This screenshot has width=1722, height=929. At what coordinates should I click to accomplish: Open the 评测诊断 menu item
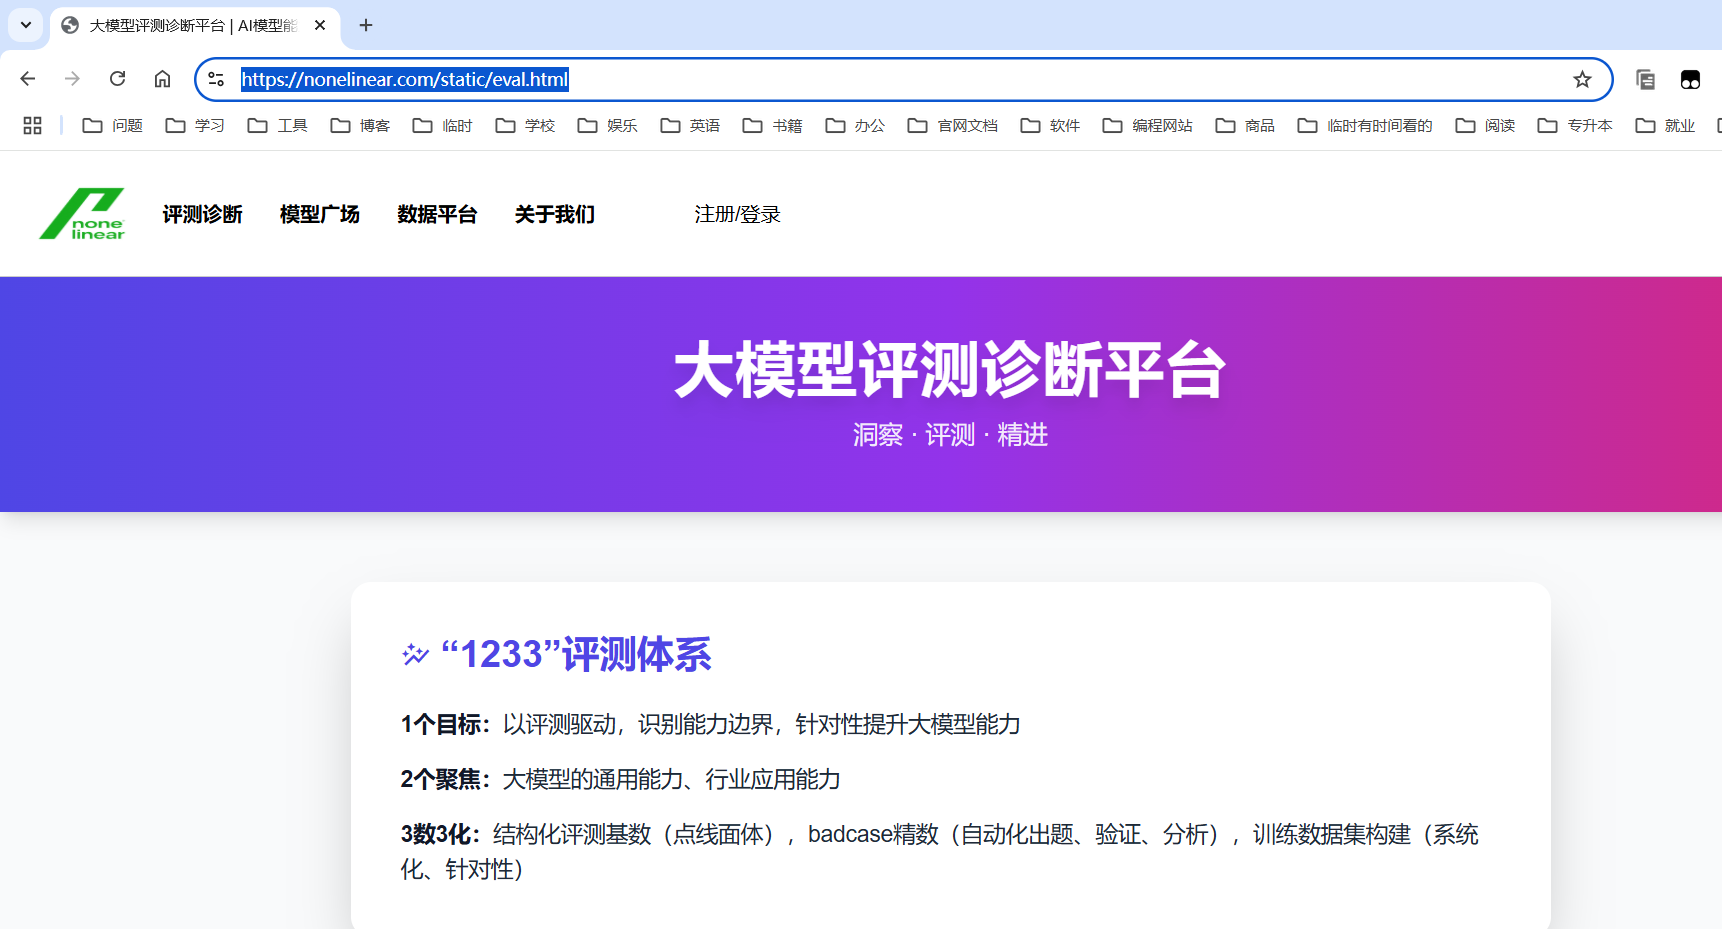(203, 214)
